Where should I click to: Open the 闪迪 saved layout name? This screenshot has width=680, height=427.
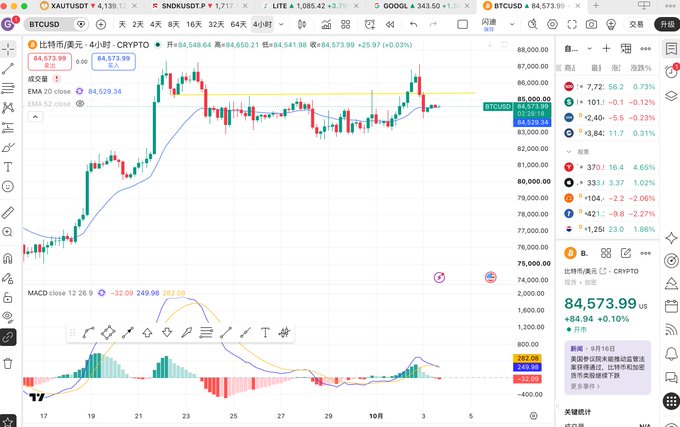pos(489,24)
